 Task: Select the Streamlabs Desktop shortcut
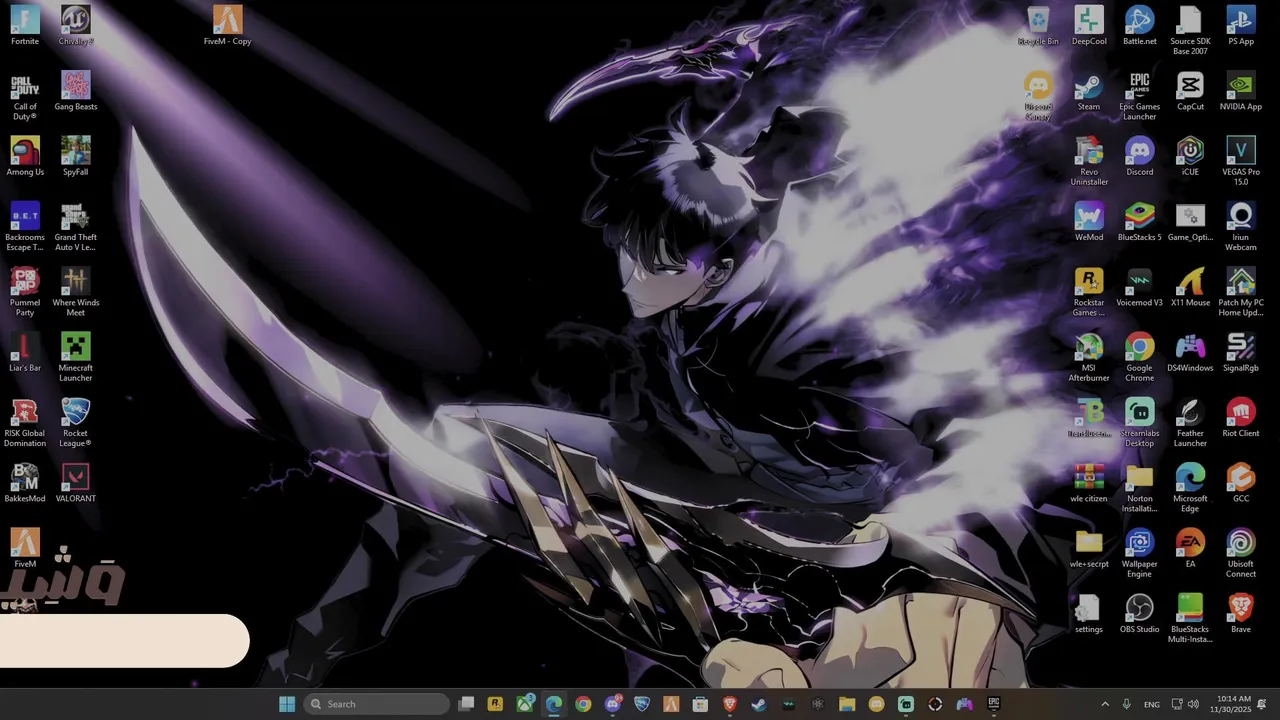coord(1140,423)
